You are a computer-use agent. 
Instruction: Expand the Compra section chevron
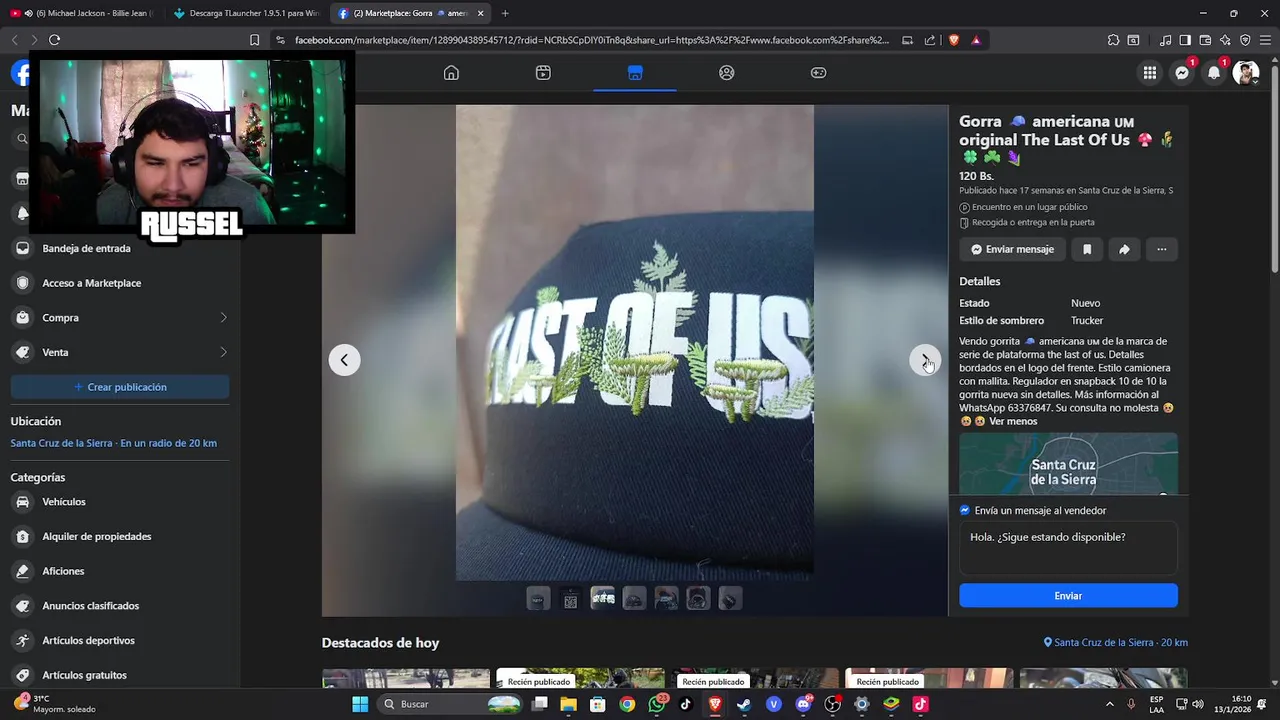(223, 318)
